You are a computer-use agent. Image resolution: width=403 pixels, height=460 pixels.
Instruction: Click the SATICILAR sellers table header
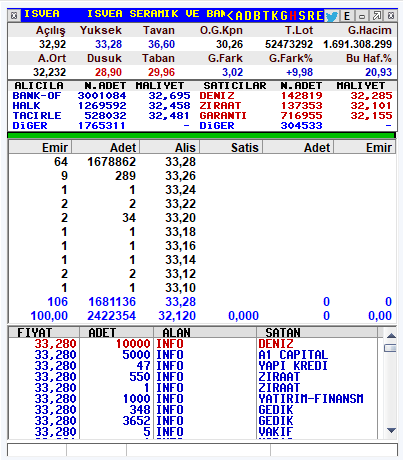click(235, 86)
